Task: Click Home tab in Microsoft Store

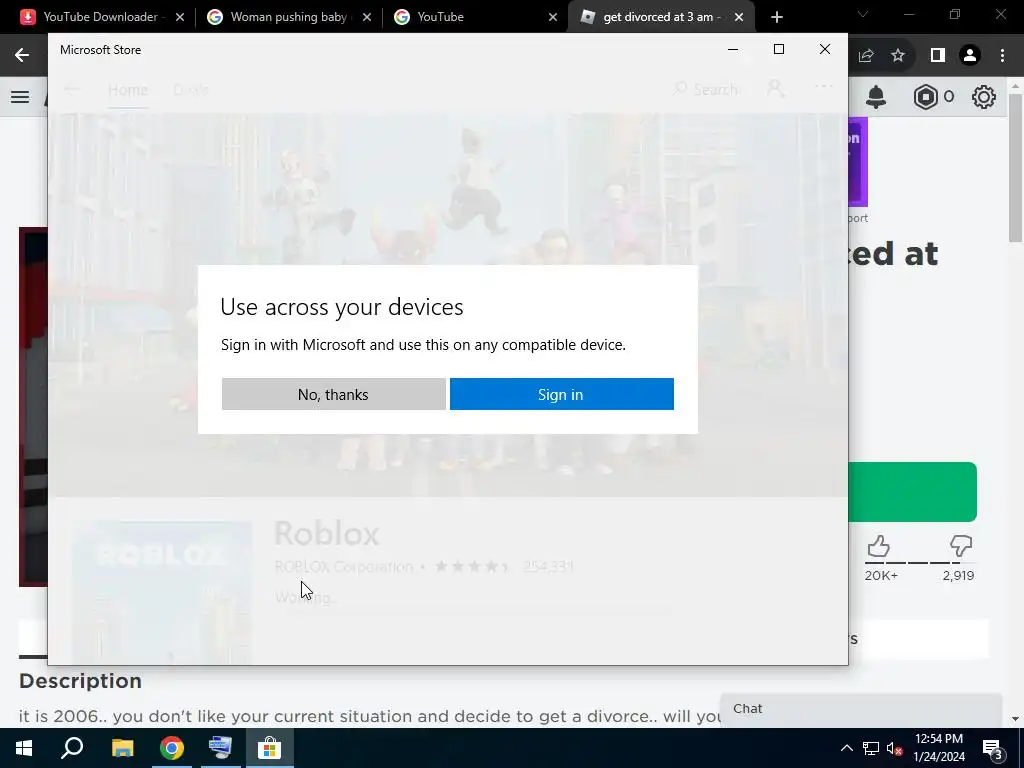Action: click(128, 90)
